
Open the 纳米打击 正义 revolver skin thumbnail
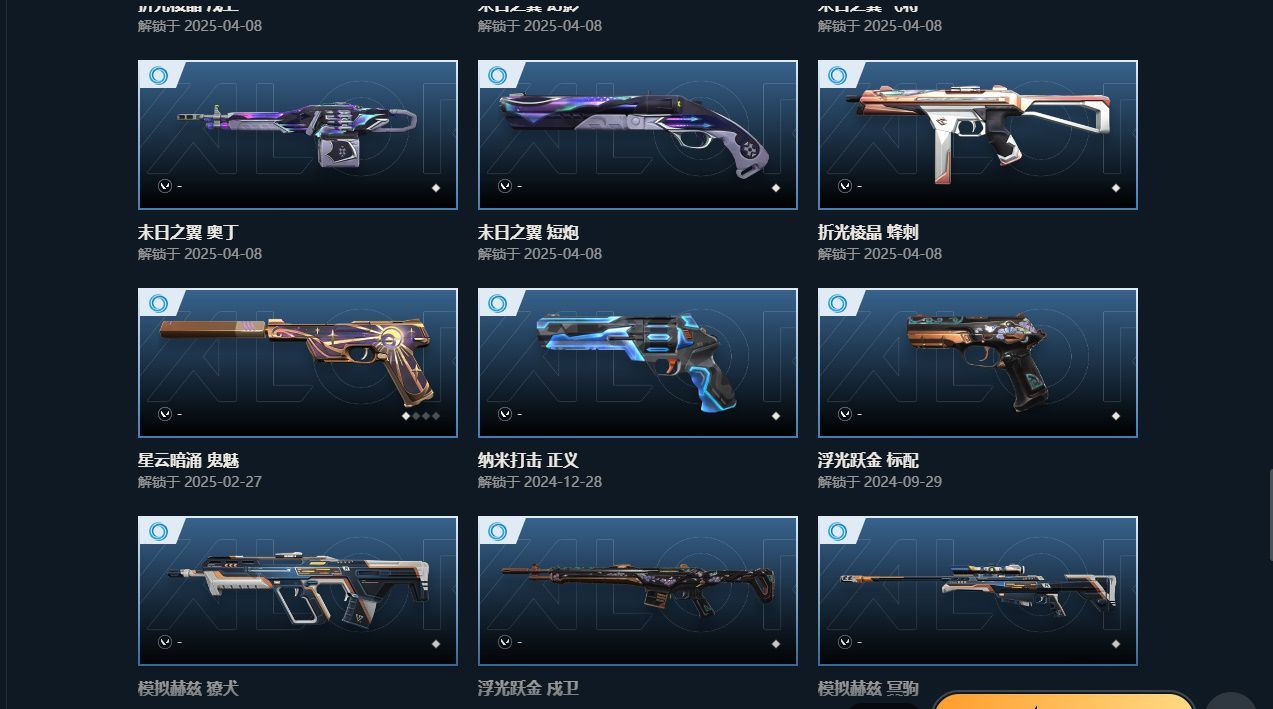point(638,363)
